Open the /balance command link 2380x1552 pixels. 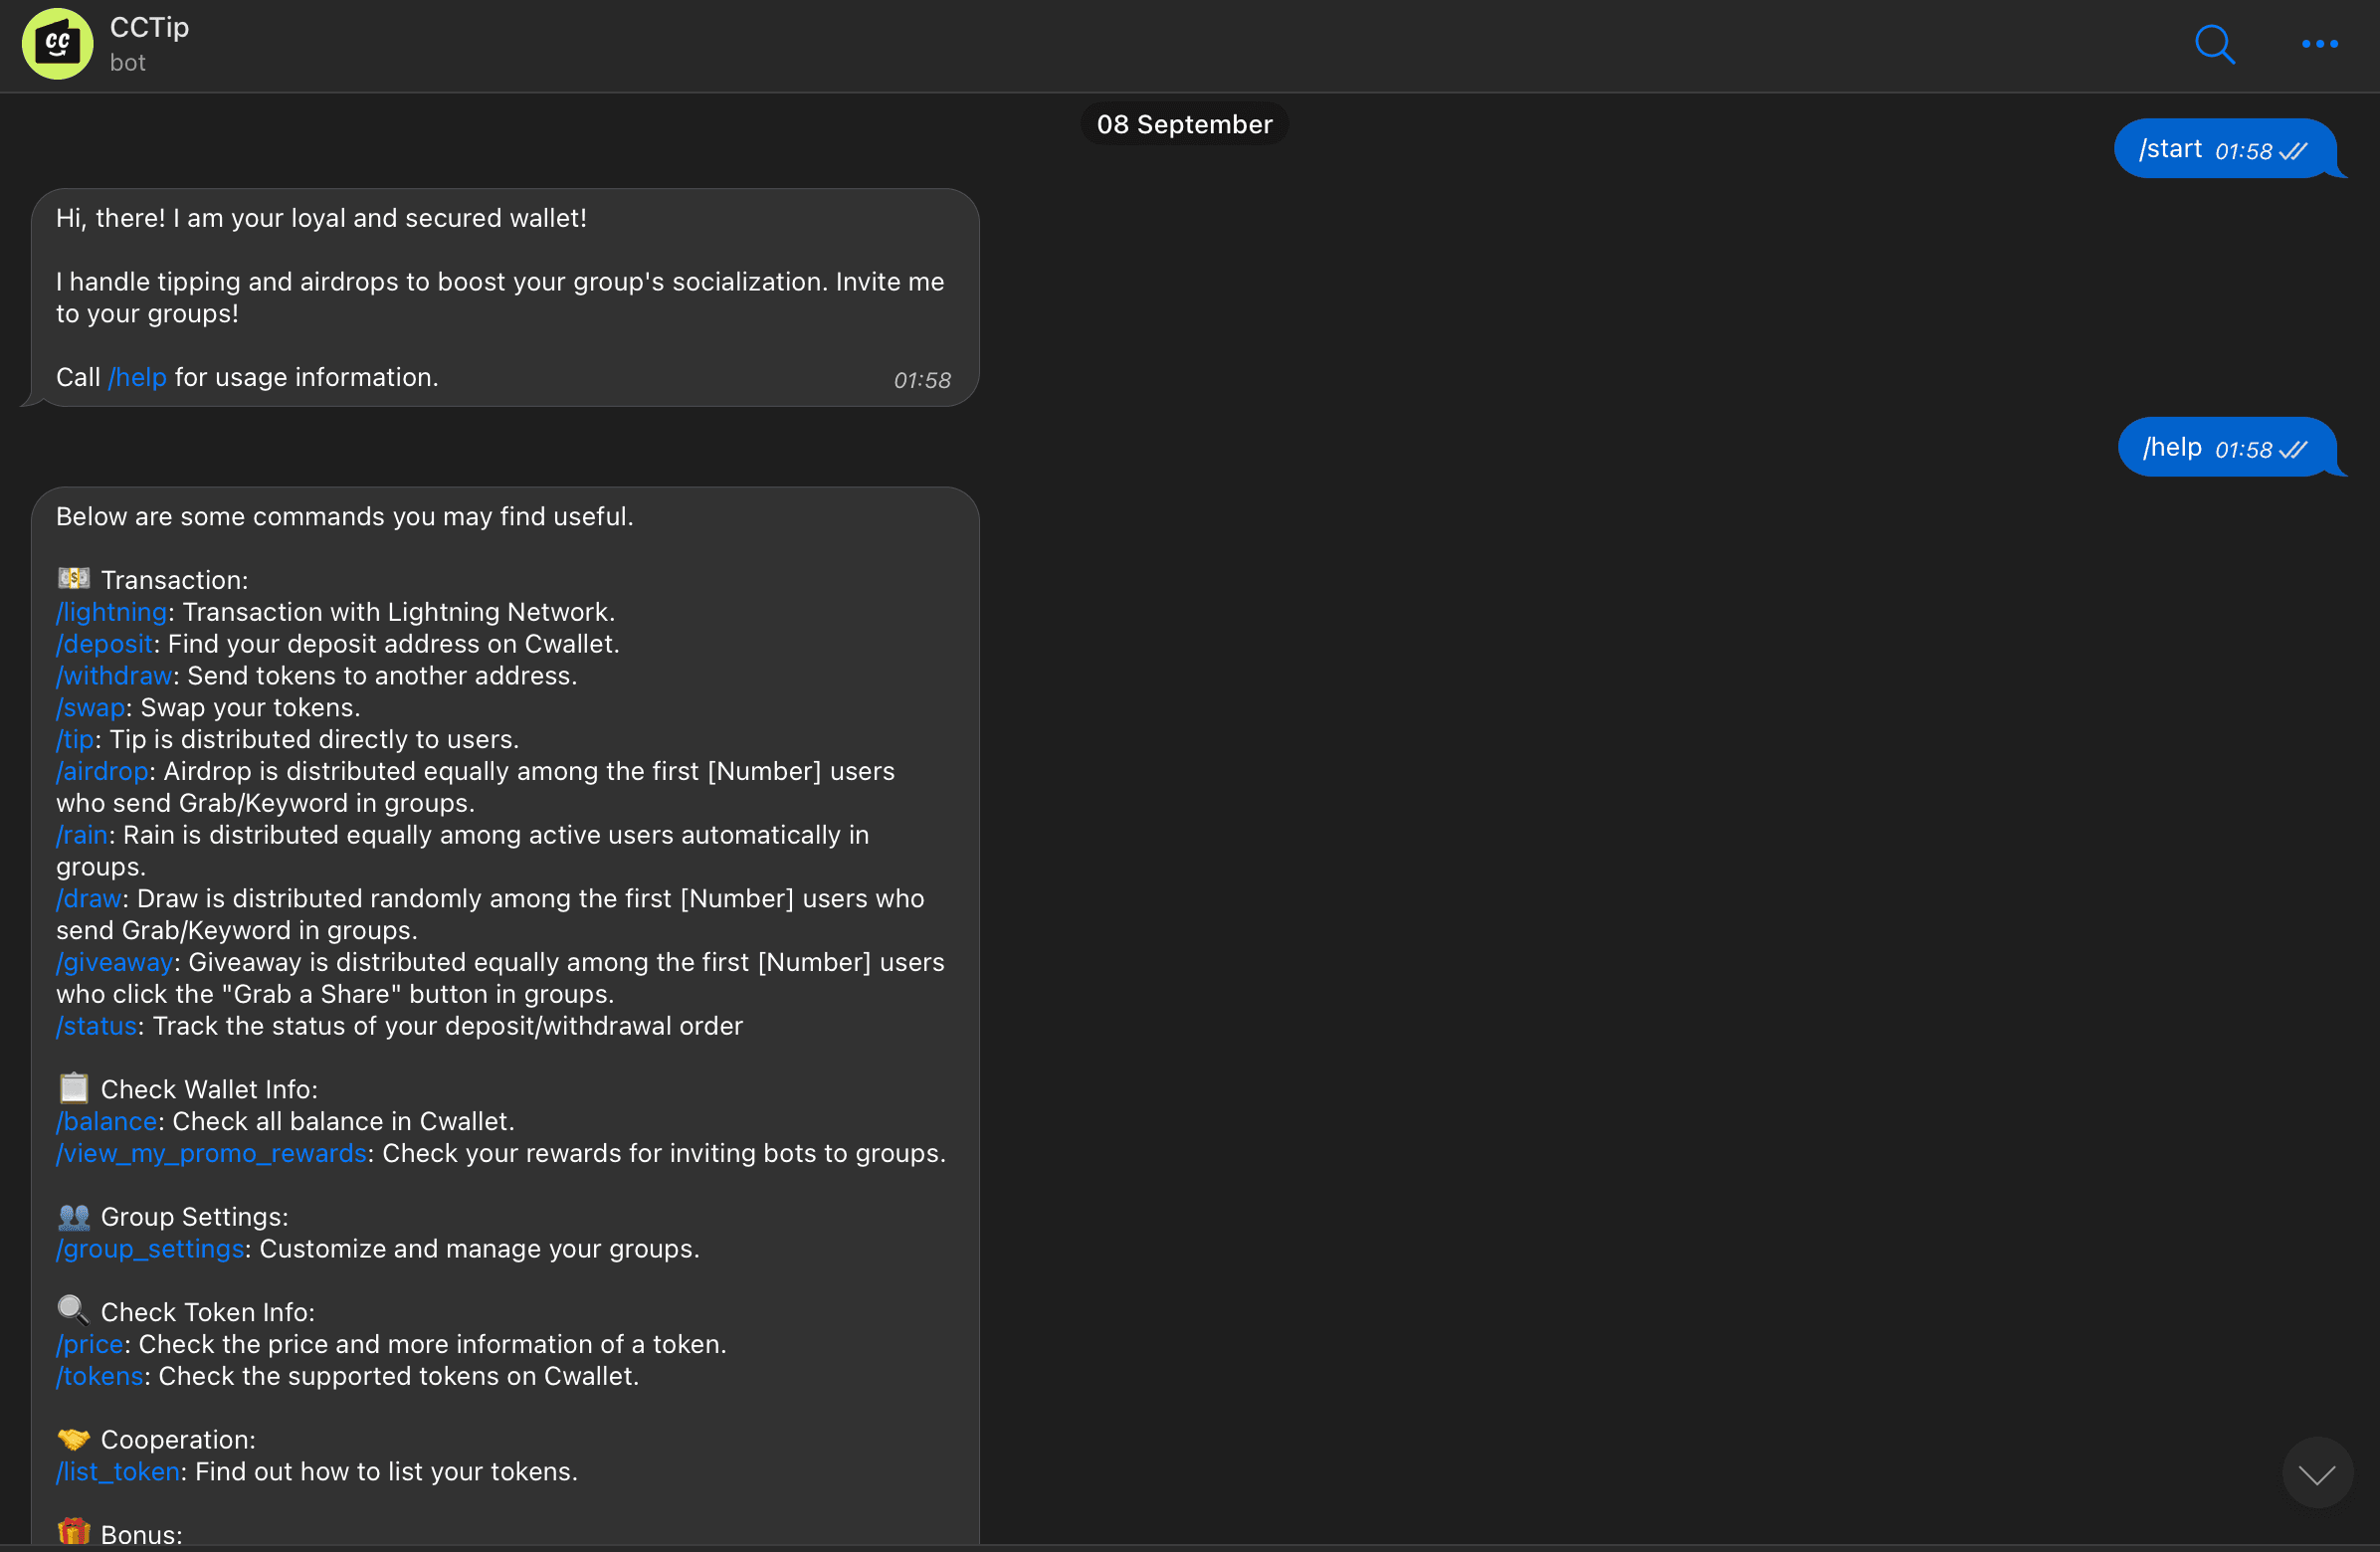pos(107,1122)
